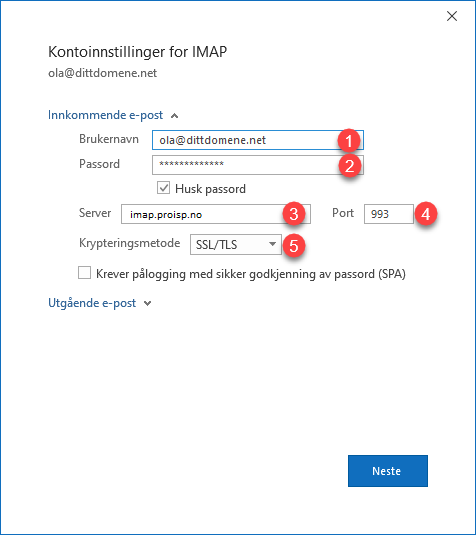Image resolution: width=476 pixels, height=535 pixels.
Task: Click the red number 1 marker
Action: 349,141
